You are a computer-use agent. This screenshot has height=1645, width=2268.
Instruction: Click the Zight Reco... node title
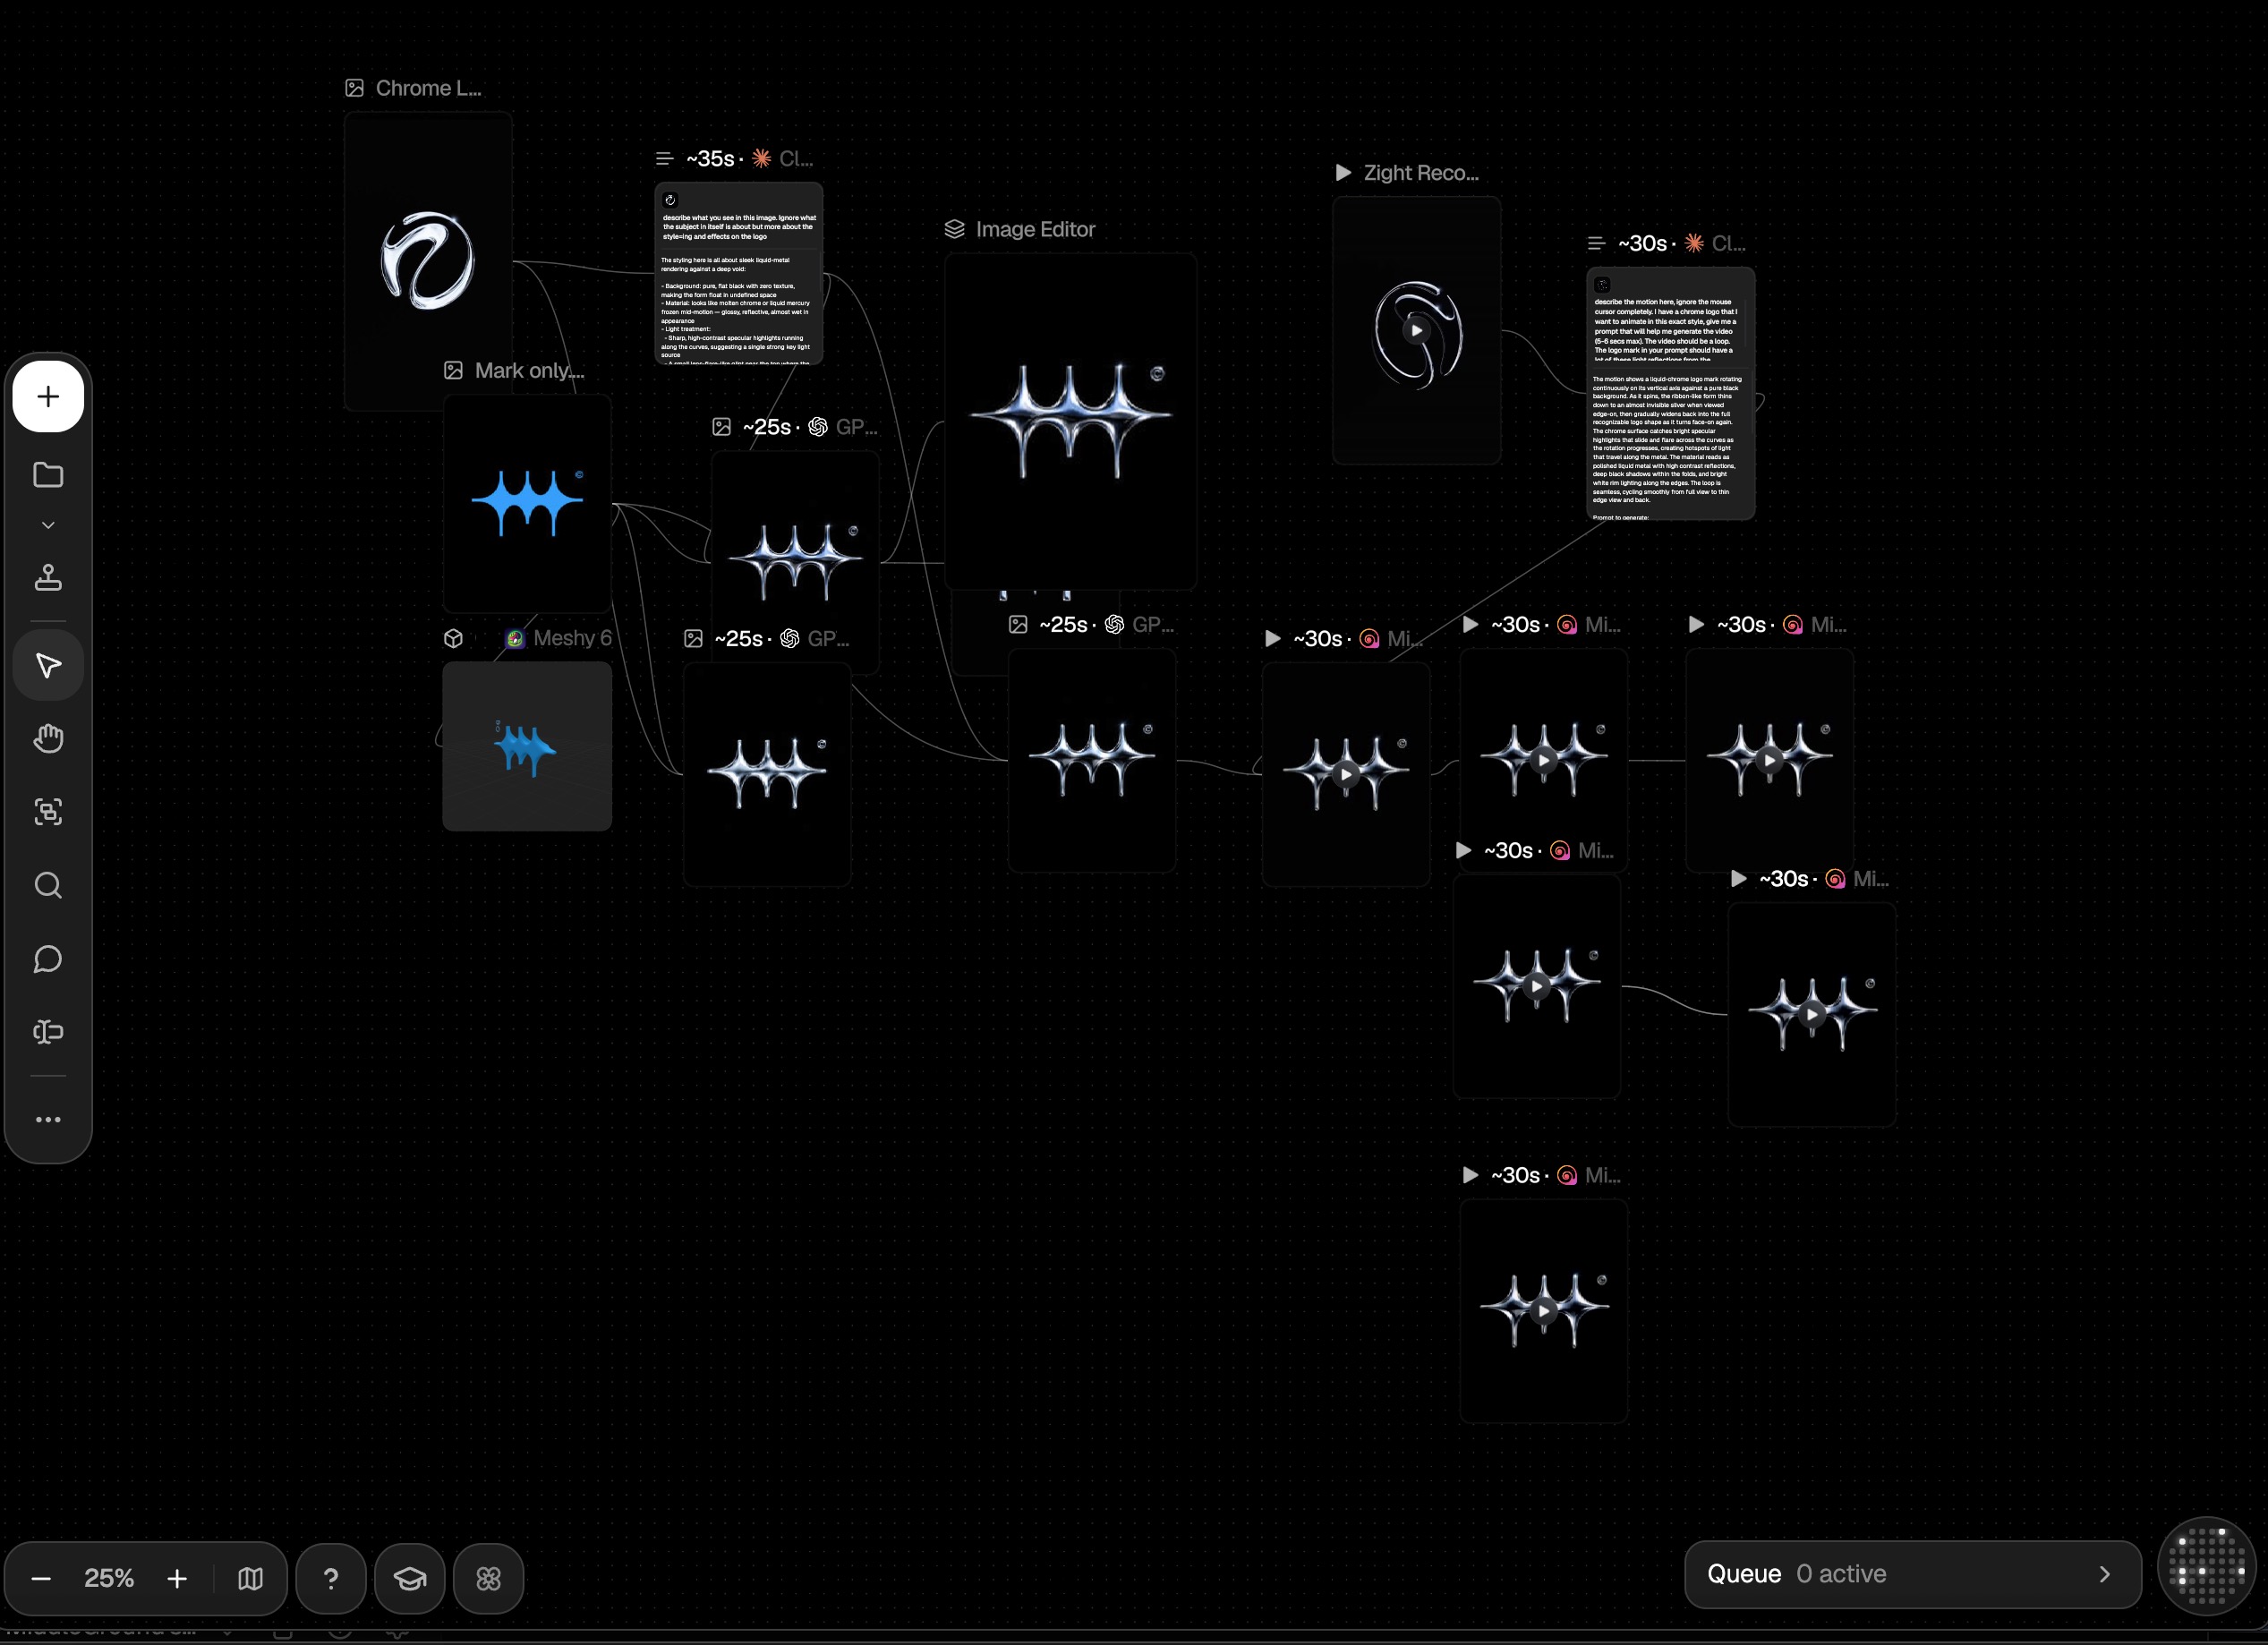point(1421,173)
